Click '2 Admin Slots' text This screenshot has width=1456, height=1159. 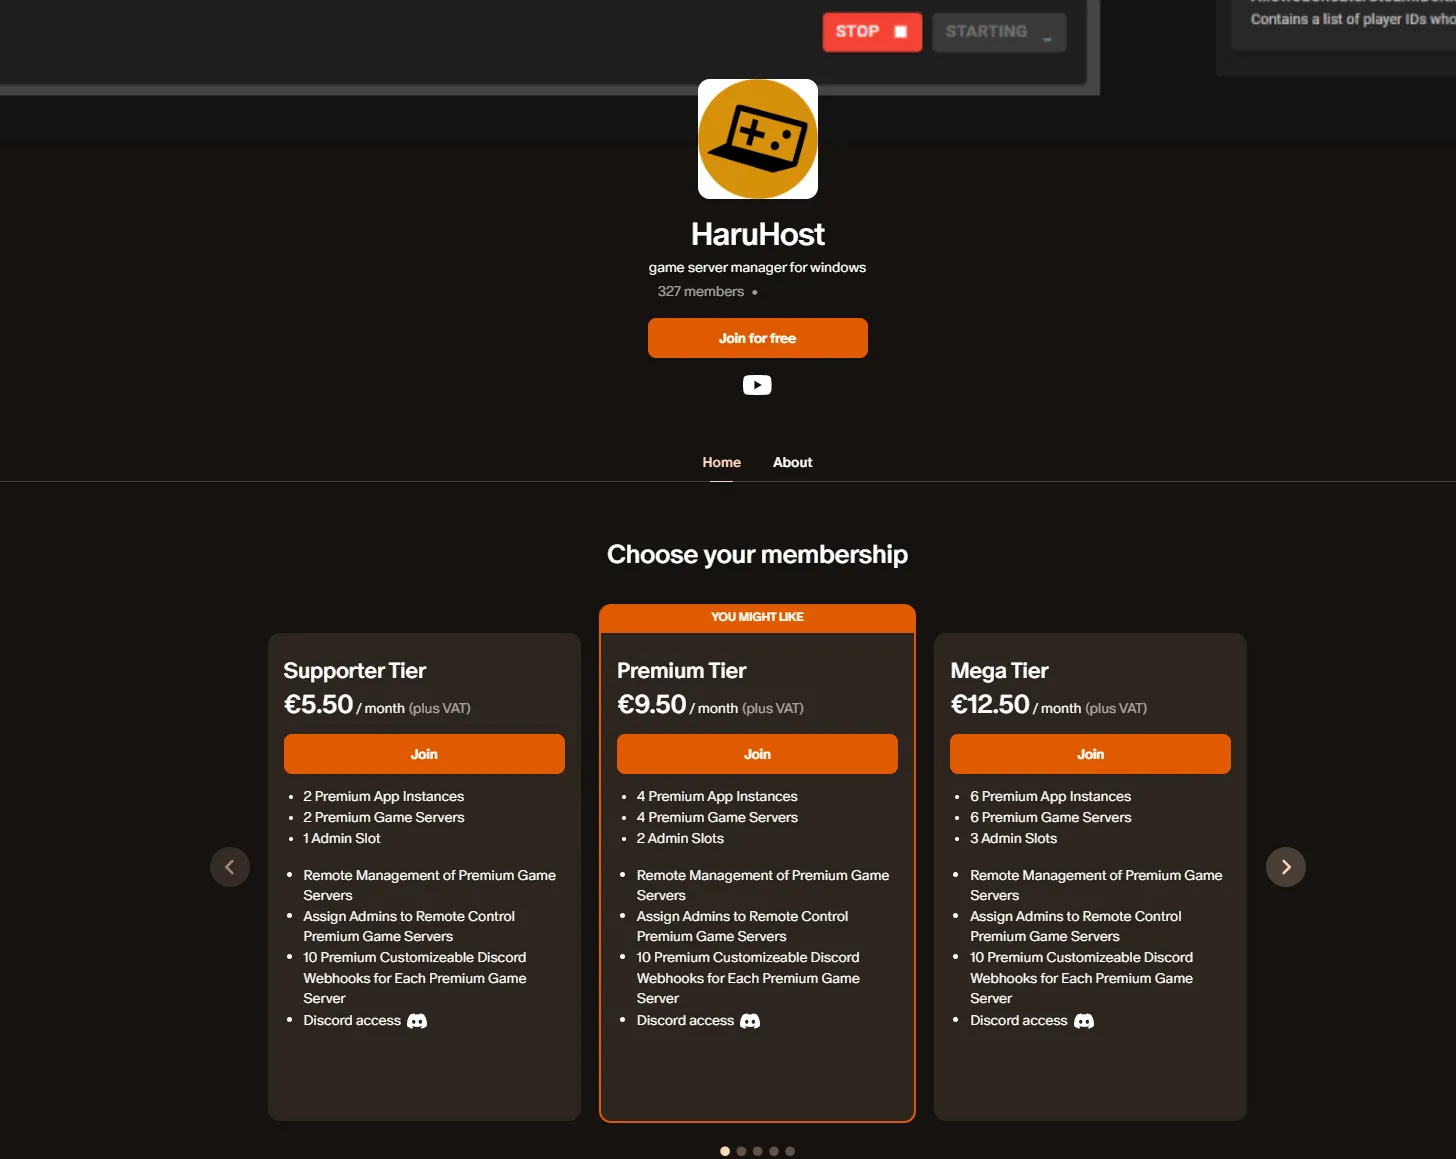pos(680,838)
